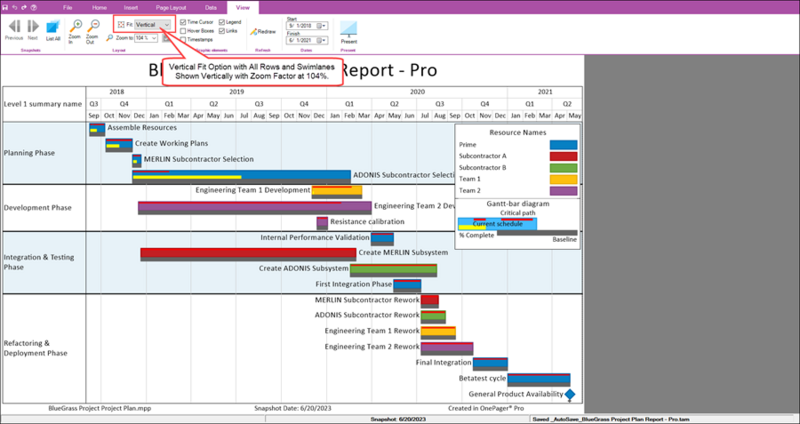The height and width of the screenshot is (424, 800).
Task: Click the Development Phase swimlane label
Action: (x=38, y=208)
